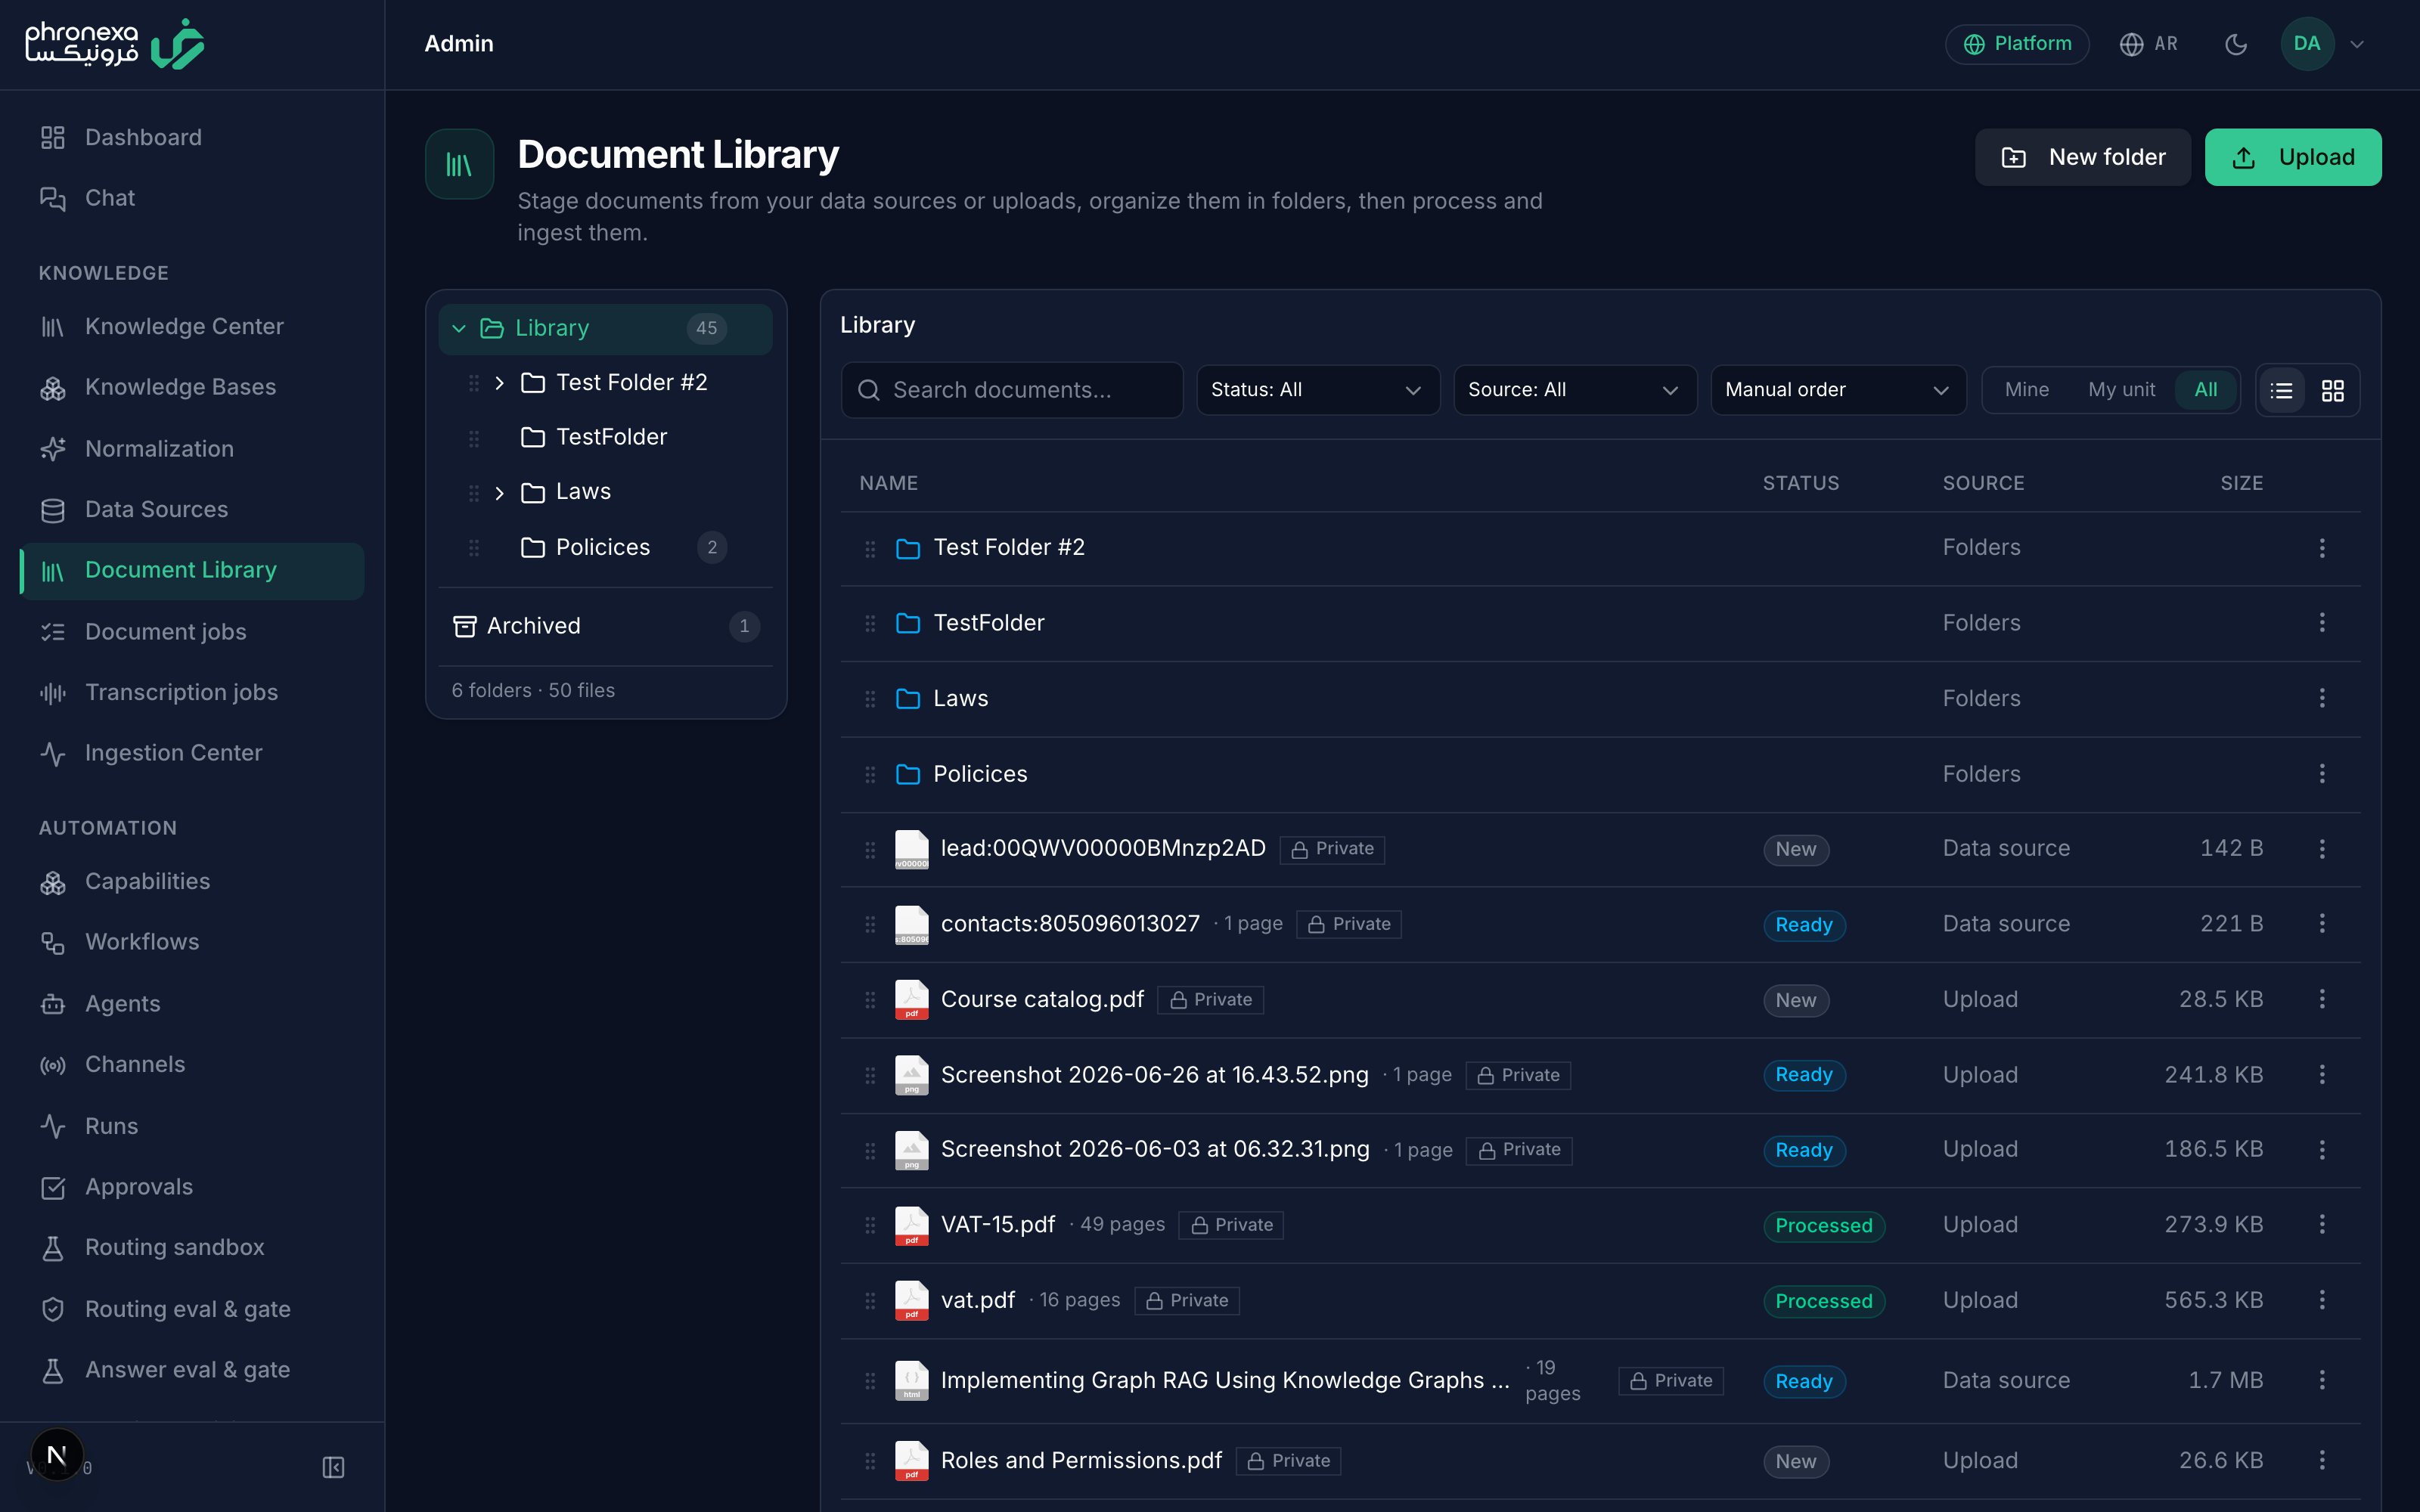Click the Approvals checkbox icon
2420x1512 pixels.
coord(53,1187)
